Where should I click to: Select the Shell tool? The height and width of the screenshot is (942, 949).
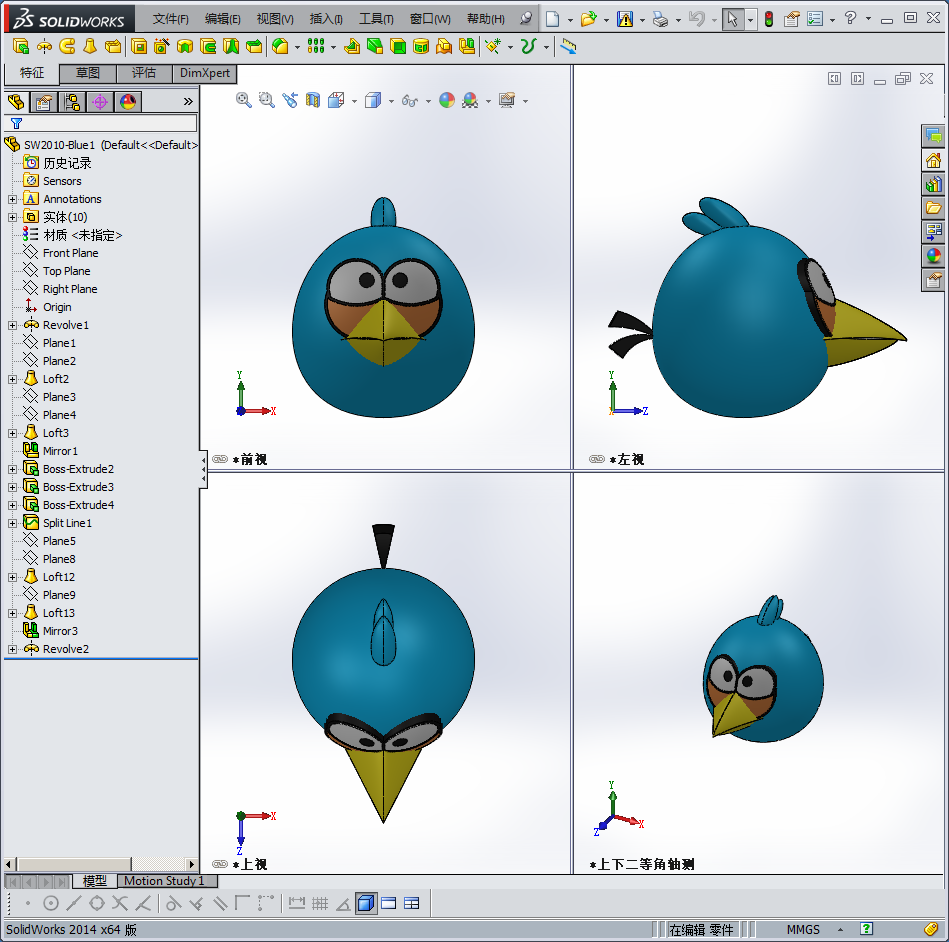398,46
